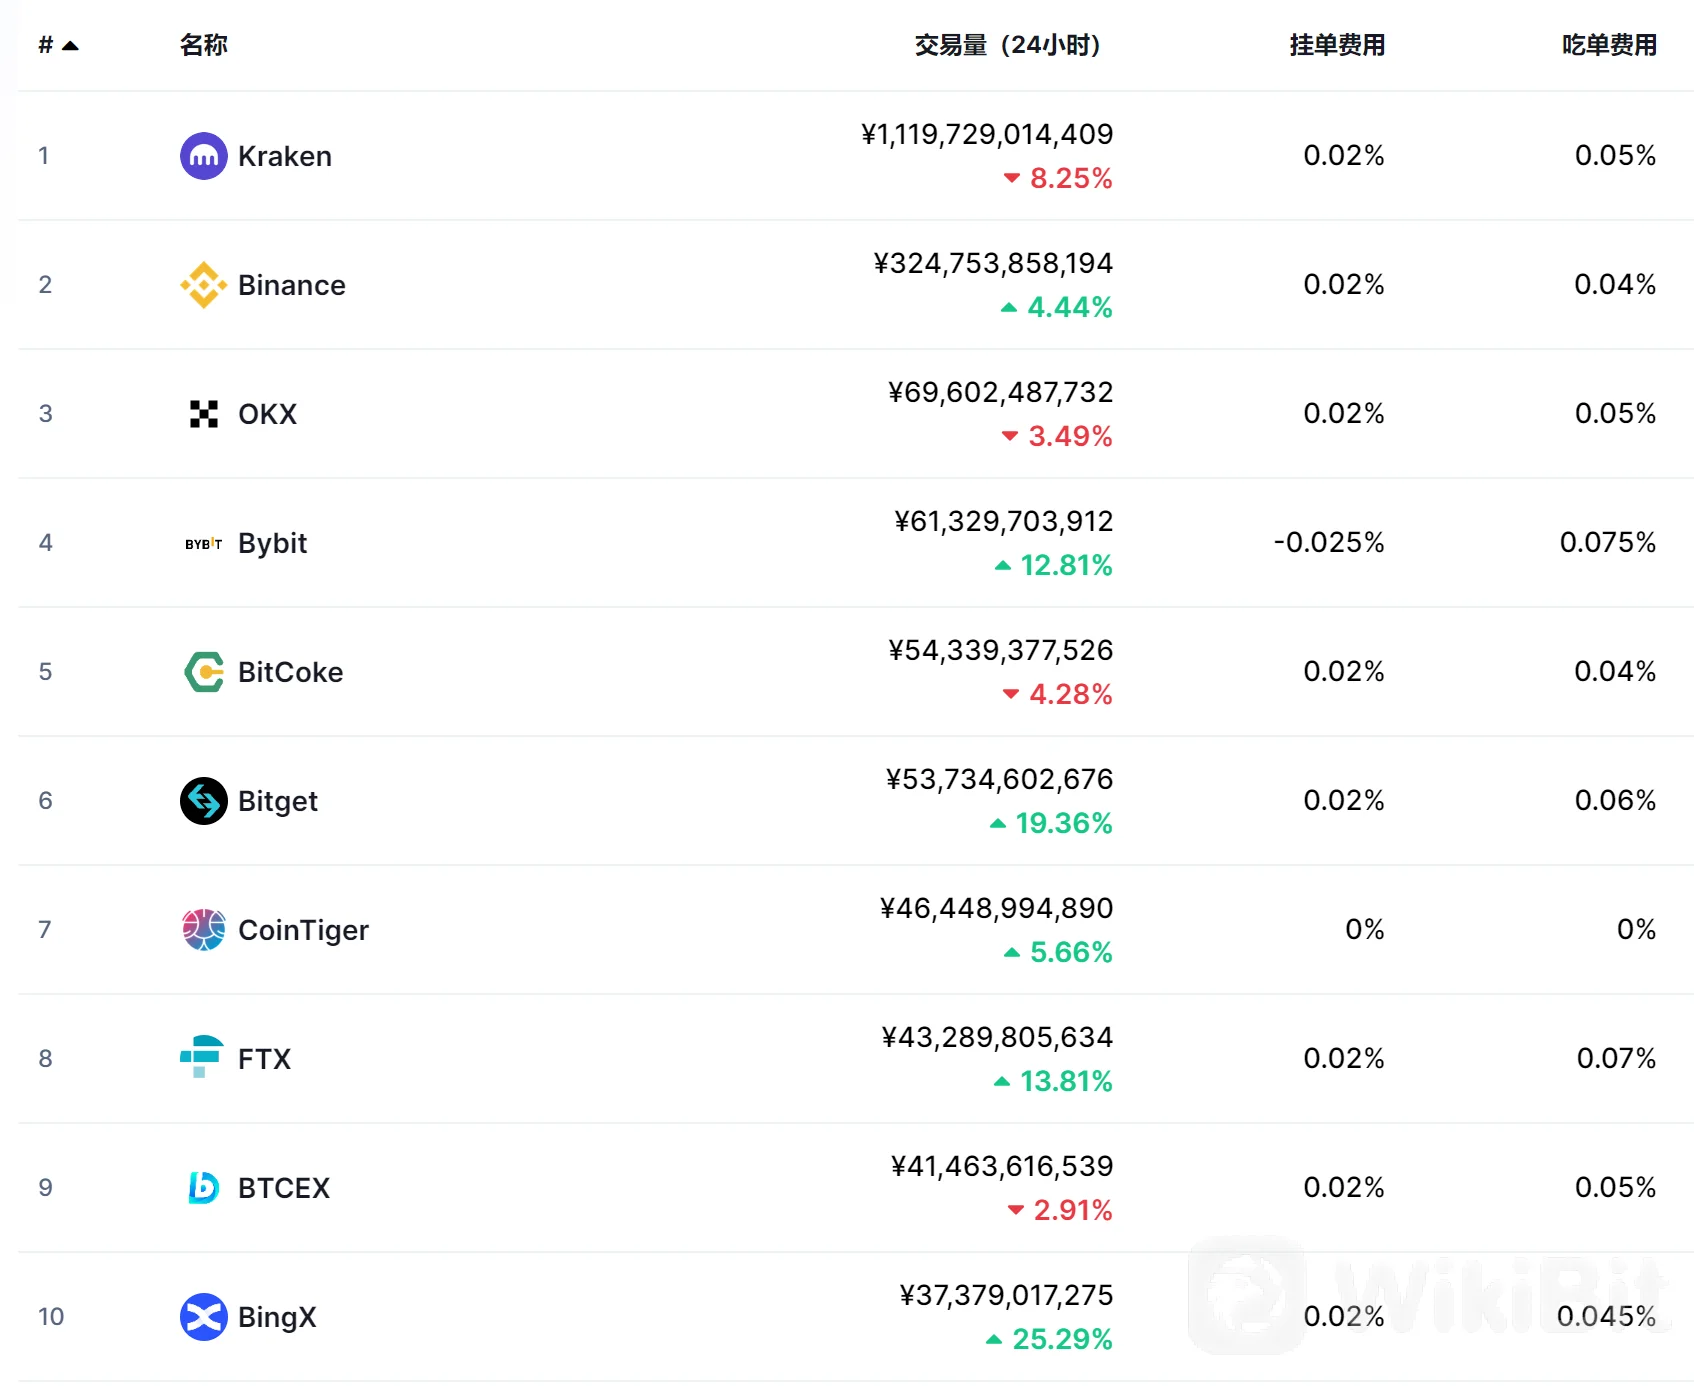Viewport: 1694px width, 1386px height.
Task: Sort by the 名称 column header
Action: [204, 45]
